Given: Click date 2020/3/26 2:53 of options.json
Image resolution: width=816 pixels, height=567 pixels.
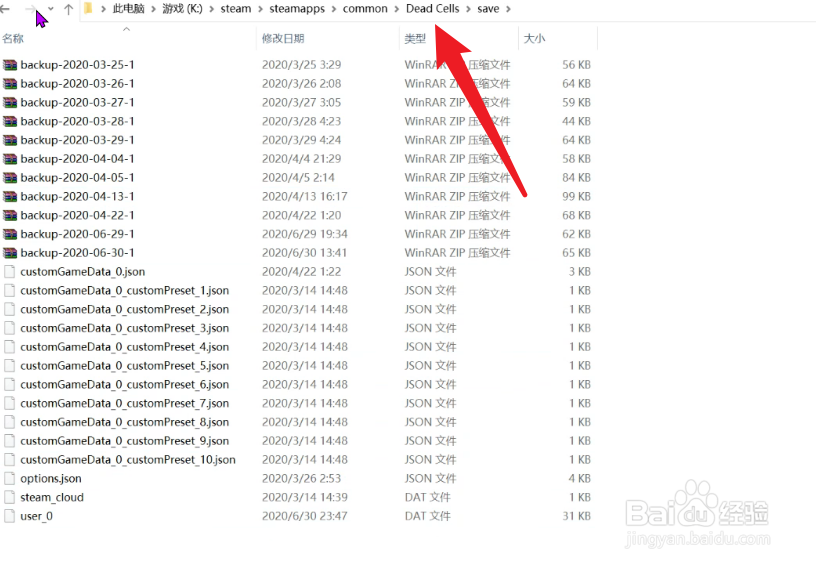Looking at the screenshot, I should [301, 479].
